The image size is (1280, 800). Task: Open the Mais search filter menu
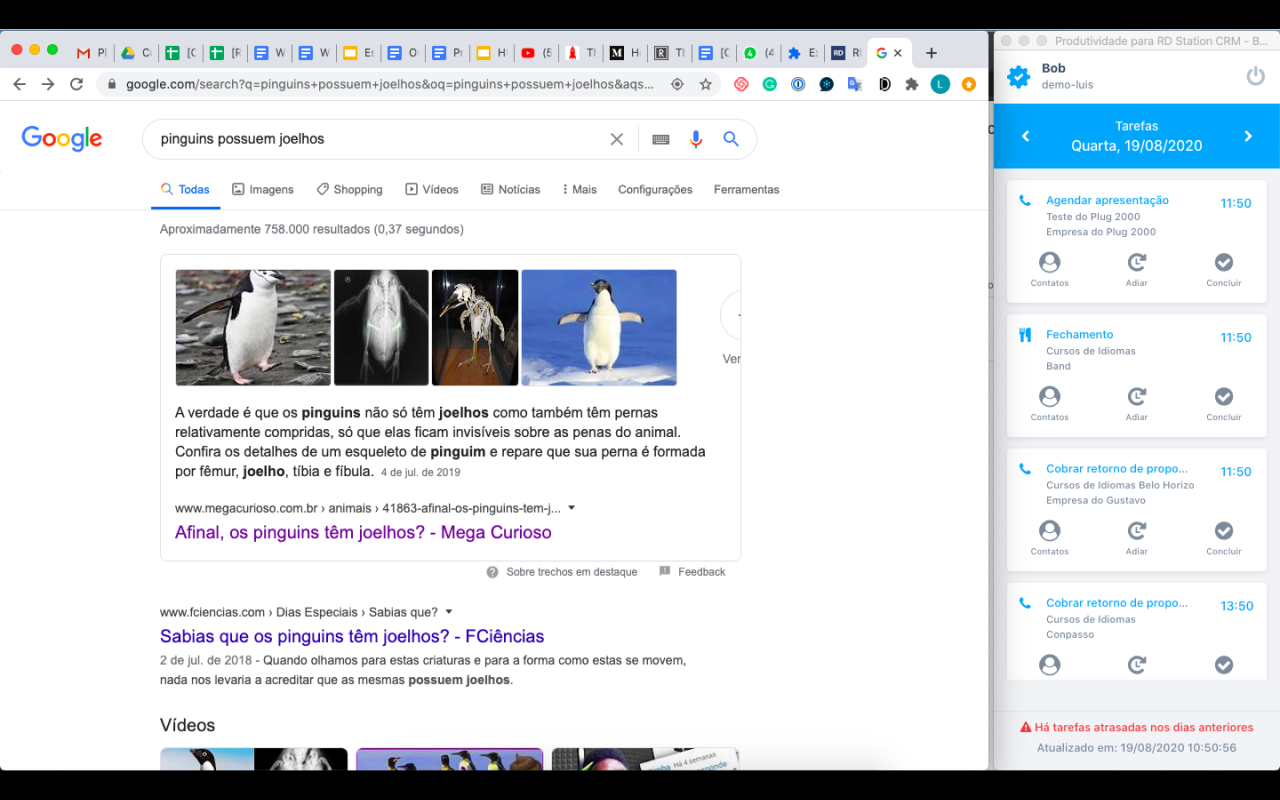(x=579, y=189)
